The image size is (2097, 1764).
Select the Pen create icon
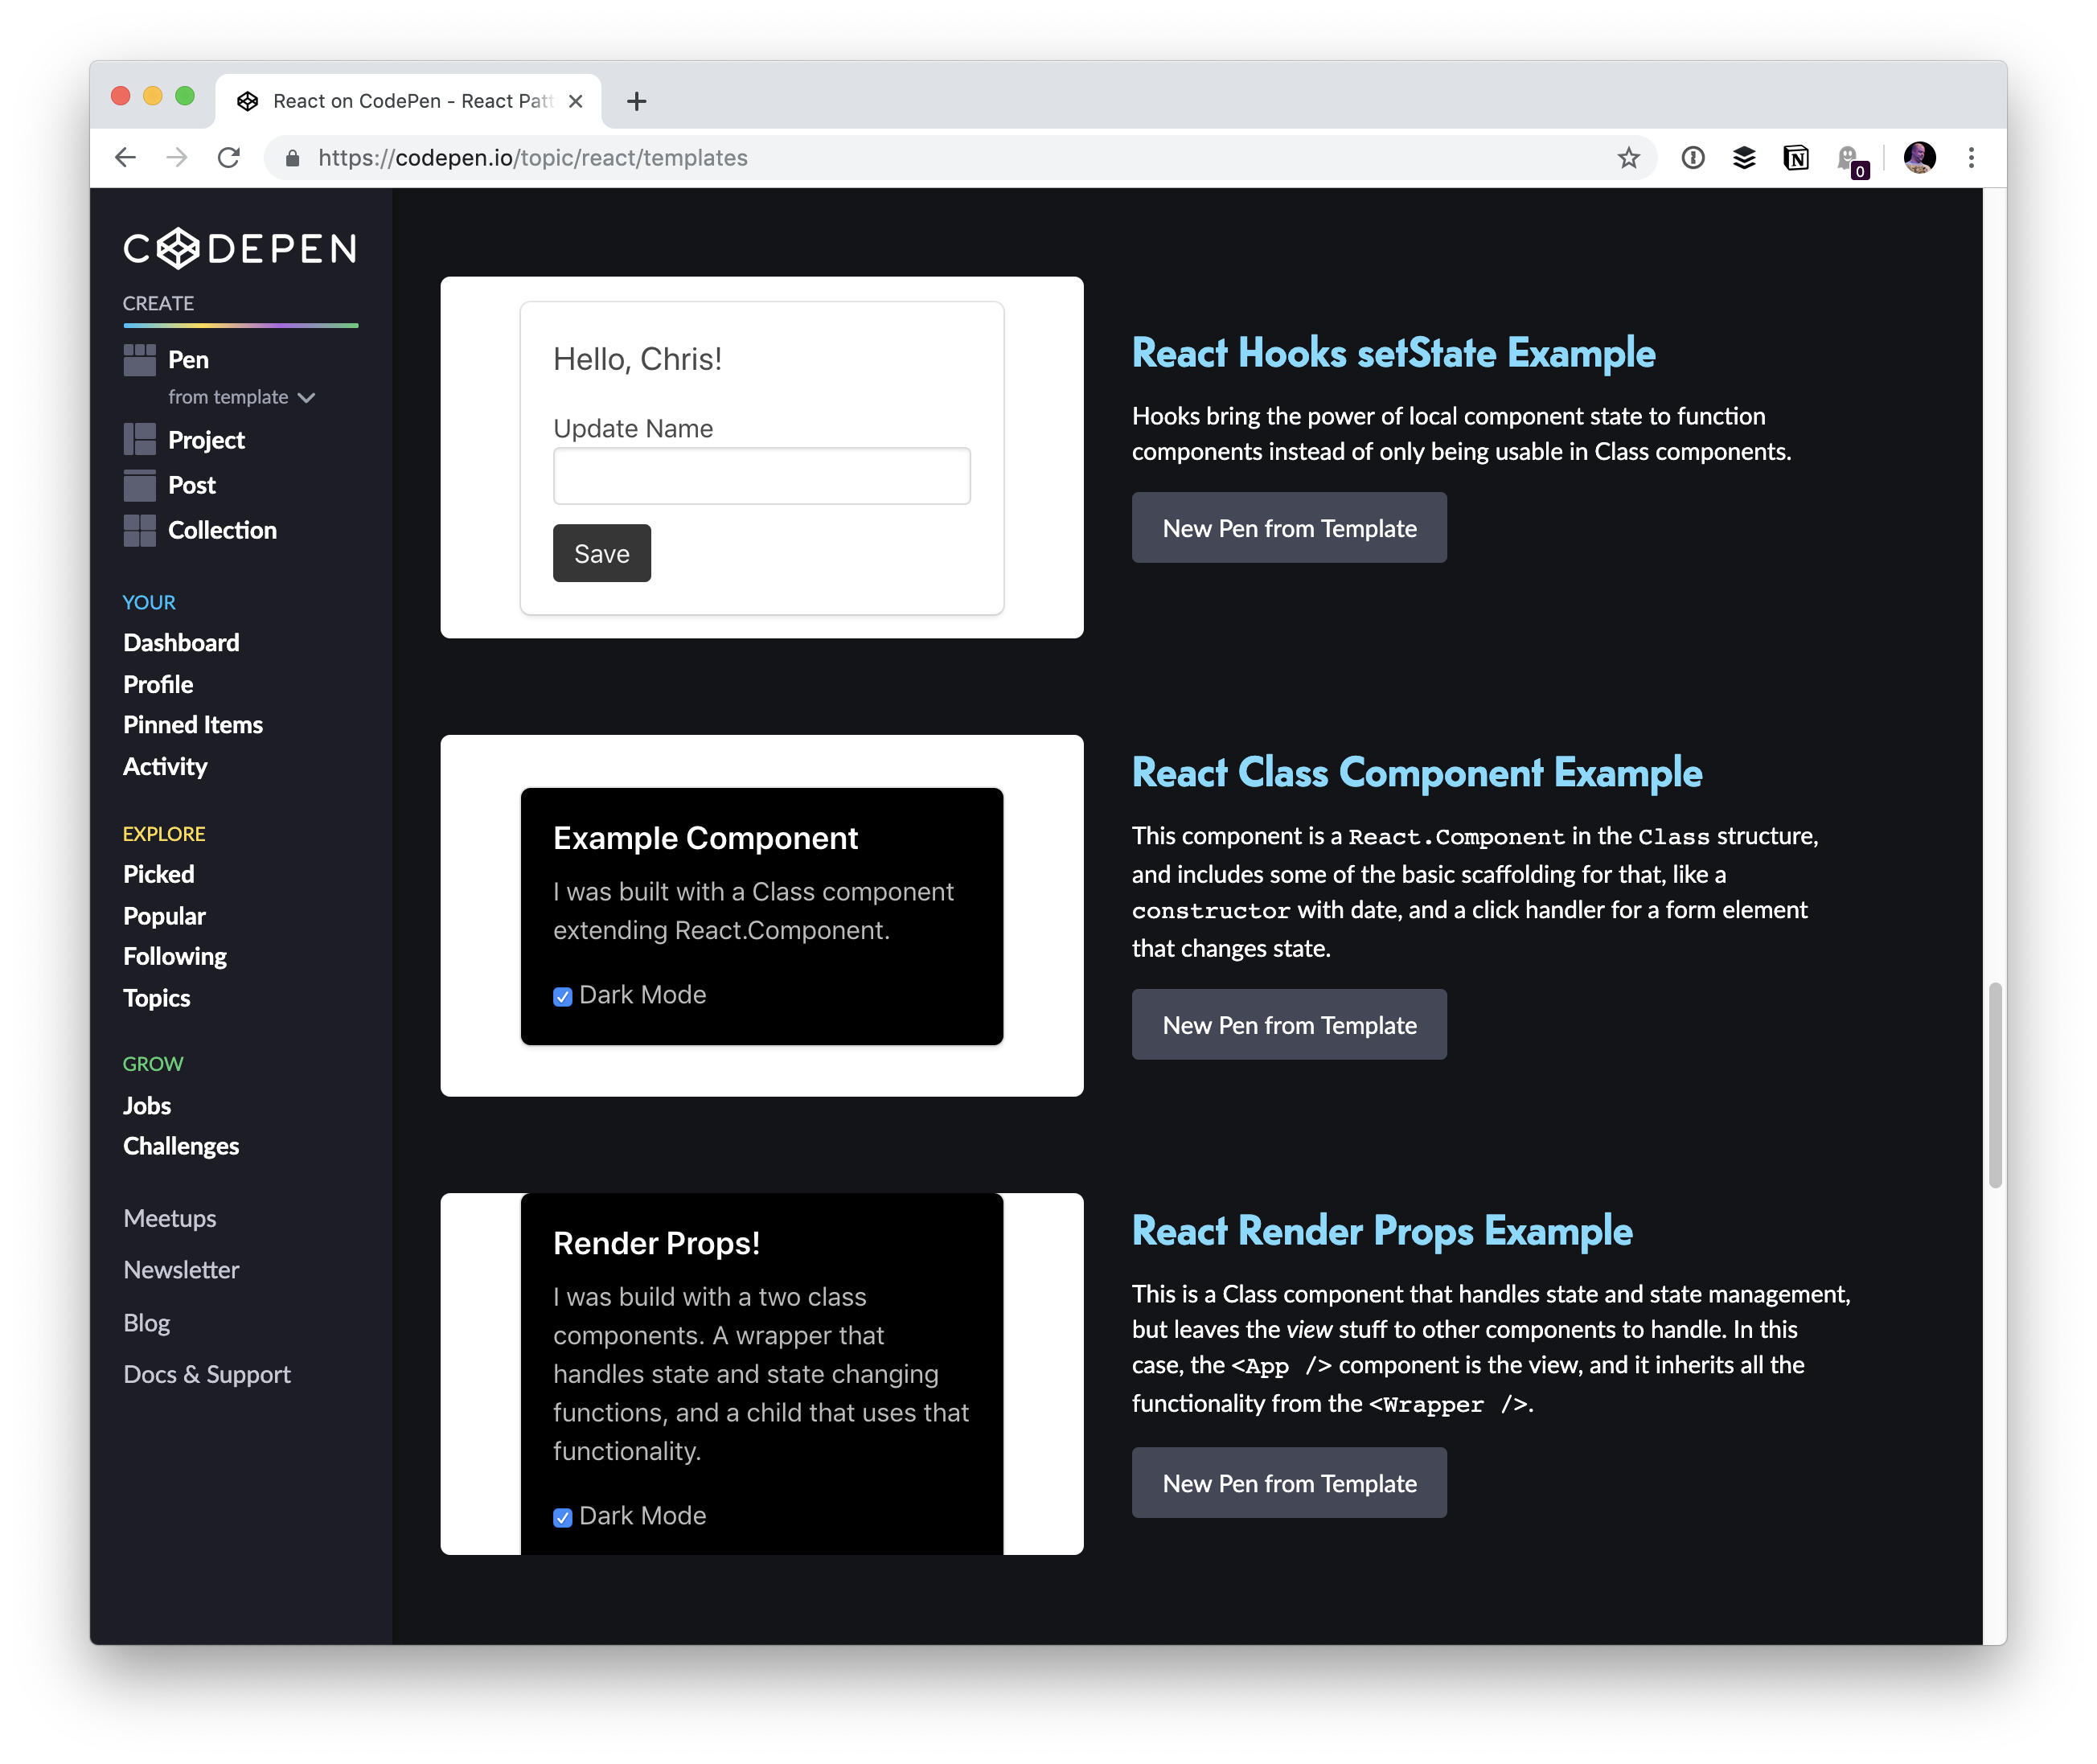[x=141, y=360]
